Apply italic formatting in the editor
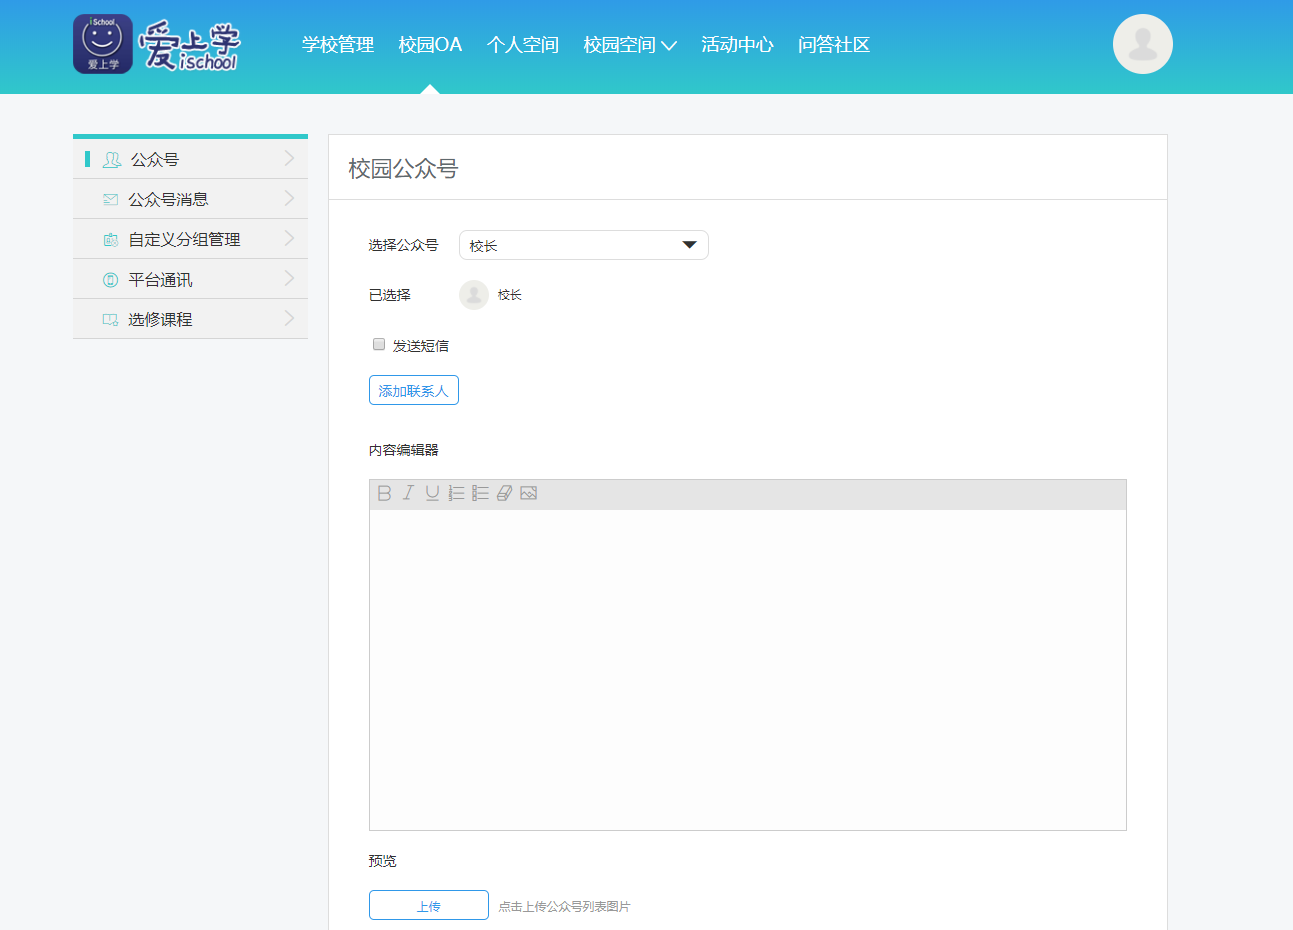 click(x=408, y=493)
